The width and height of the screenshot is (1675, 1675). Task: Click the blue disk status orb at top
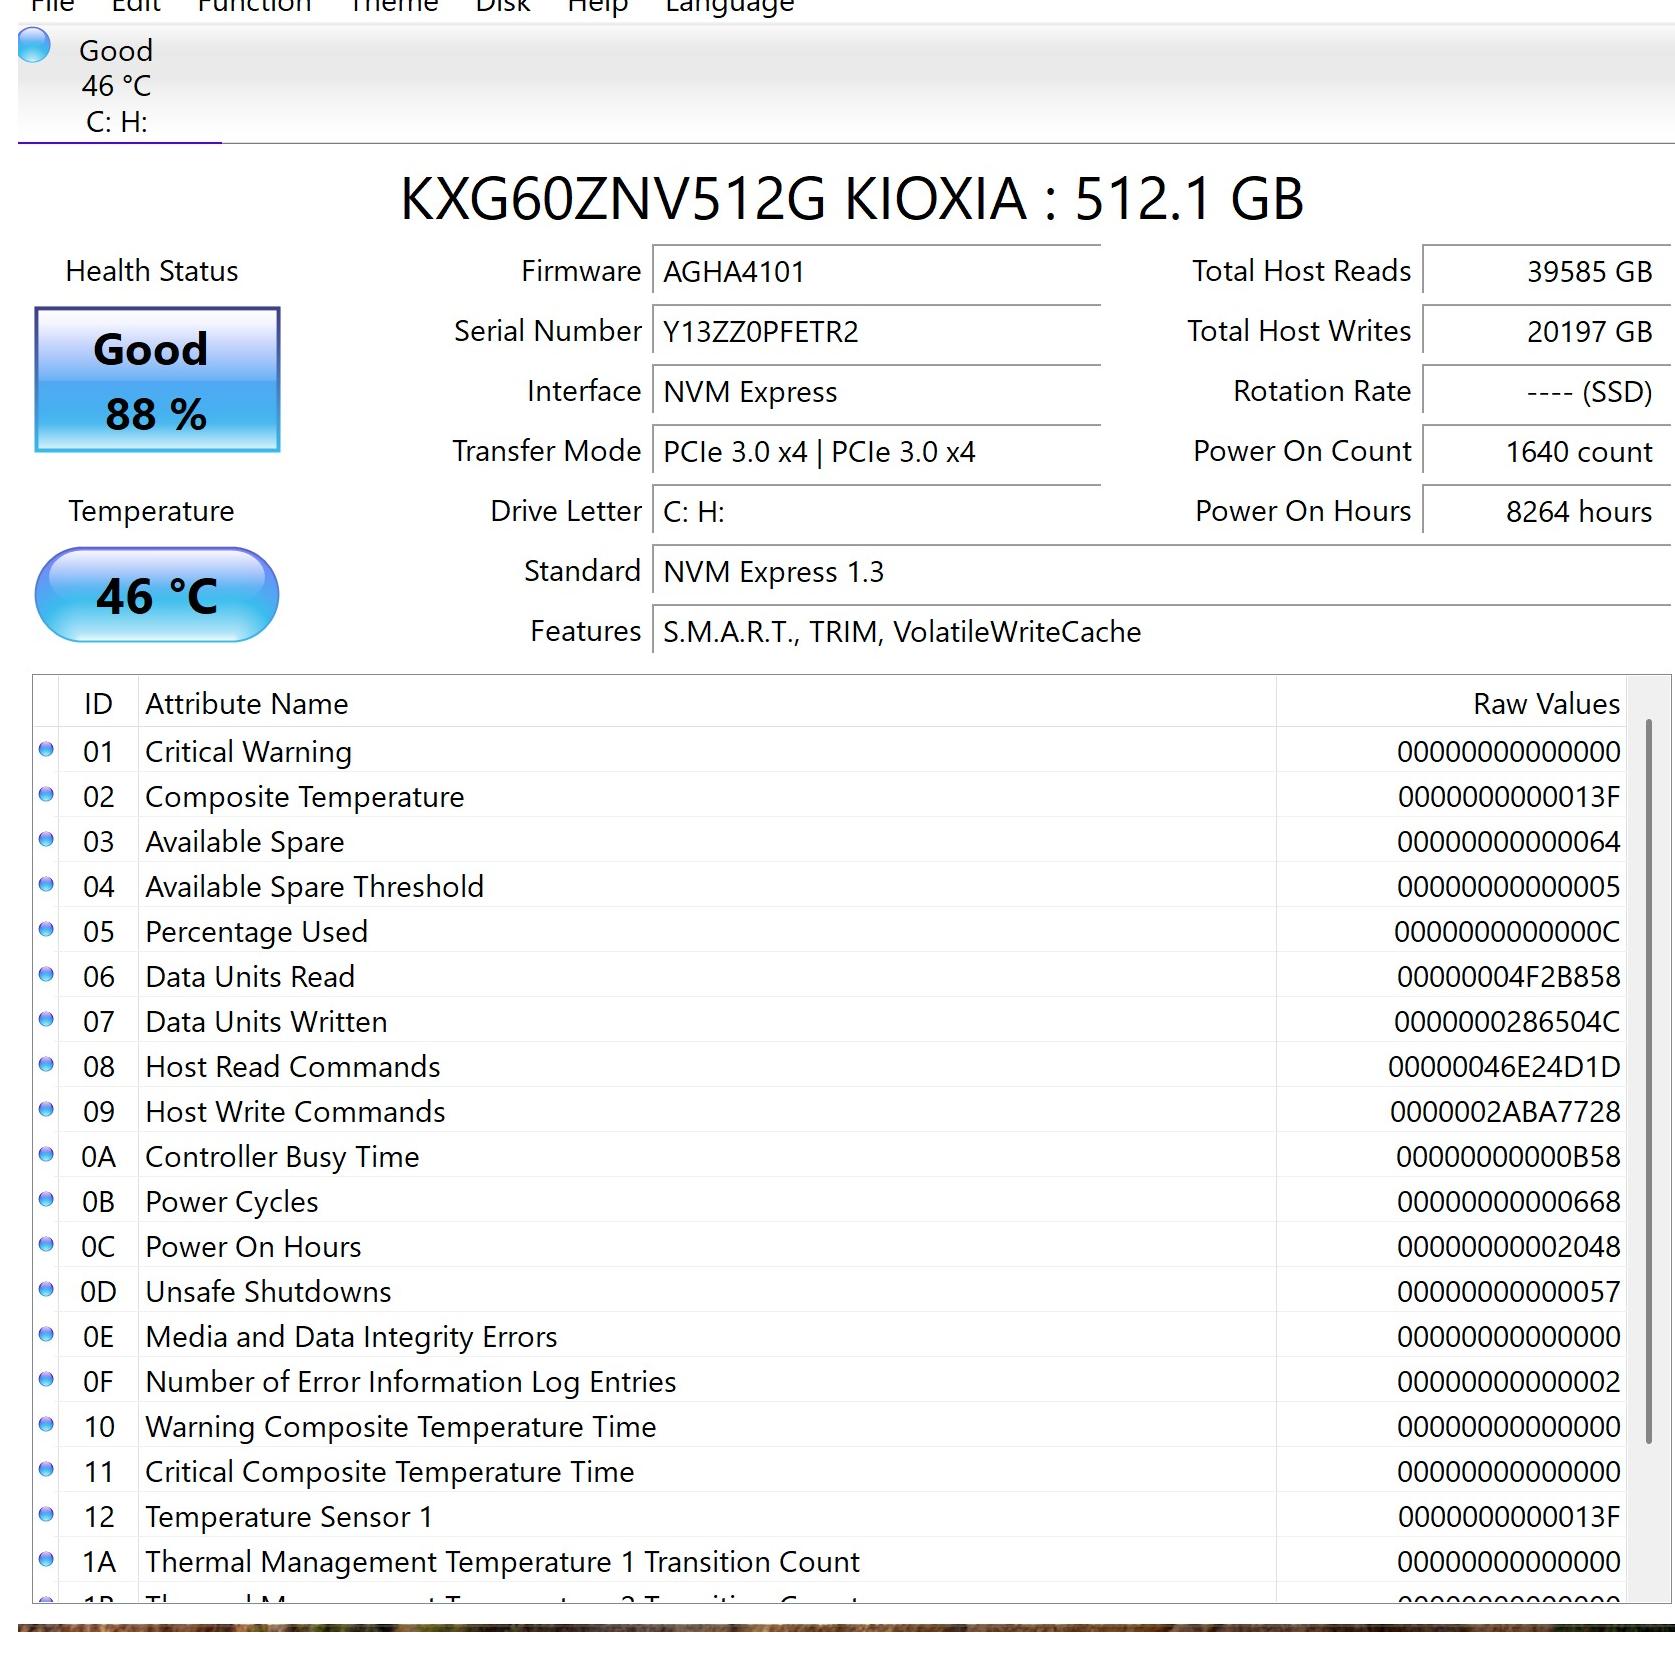pyautogui.click(x=34, y=46)
